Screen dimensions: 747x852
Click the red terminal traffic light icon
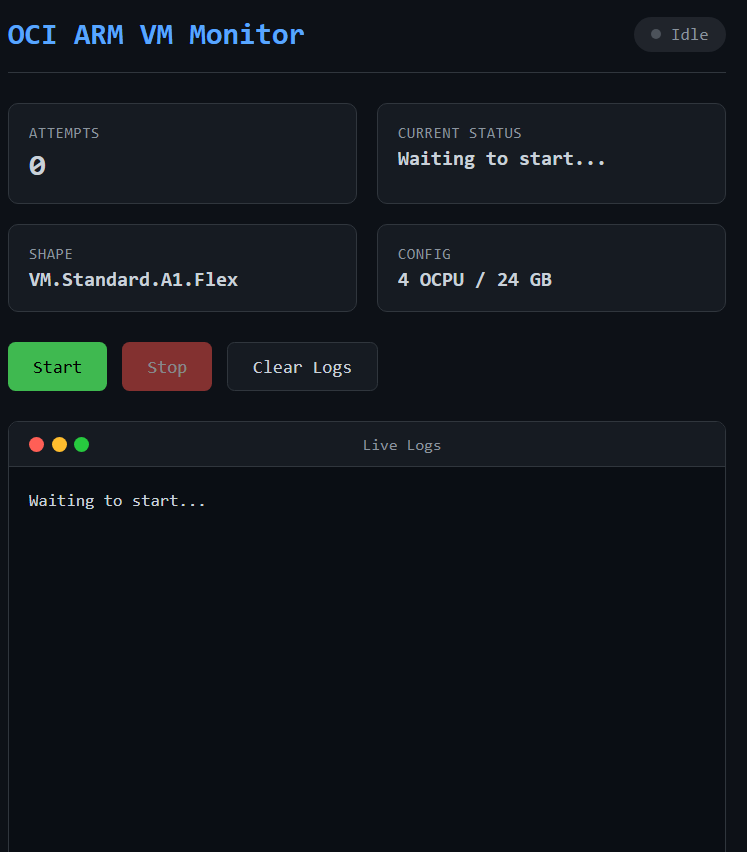[x=36, y=444]
